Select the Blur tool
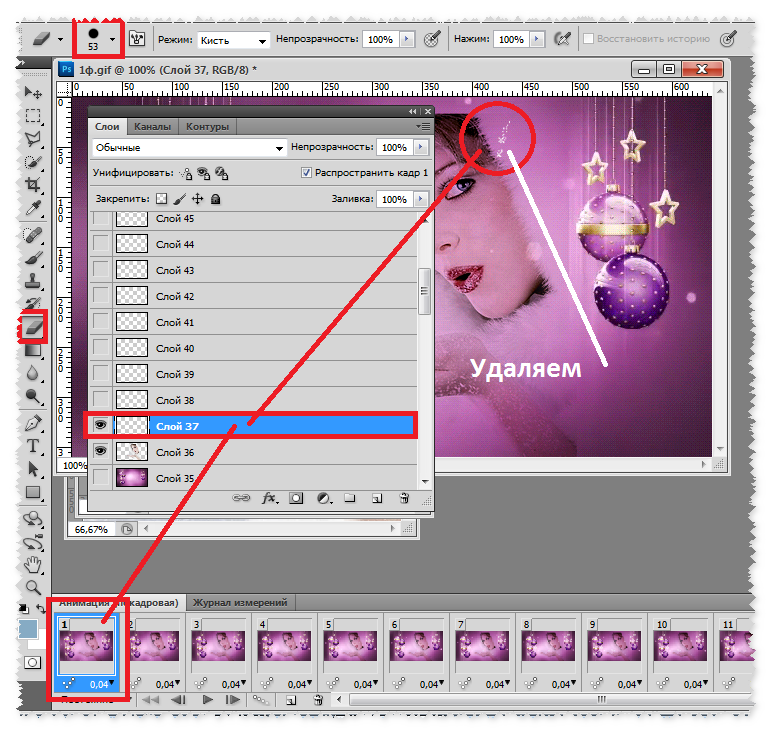The width and height of the screenshot is (772, 734). (x=33, y=373)
